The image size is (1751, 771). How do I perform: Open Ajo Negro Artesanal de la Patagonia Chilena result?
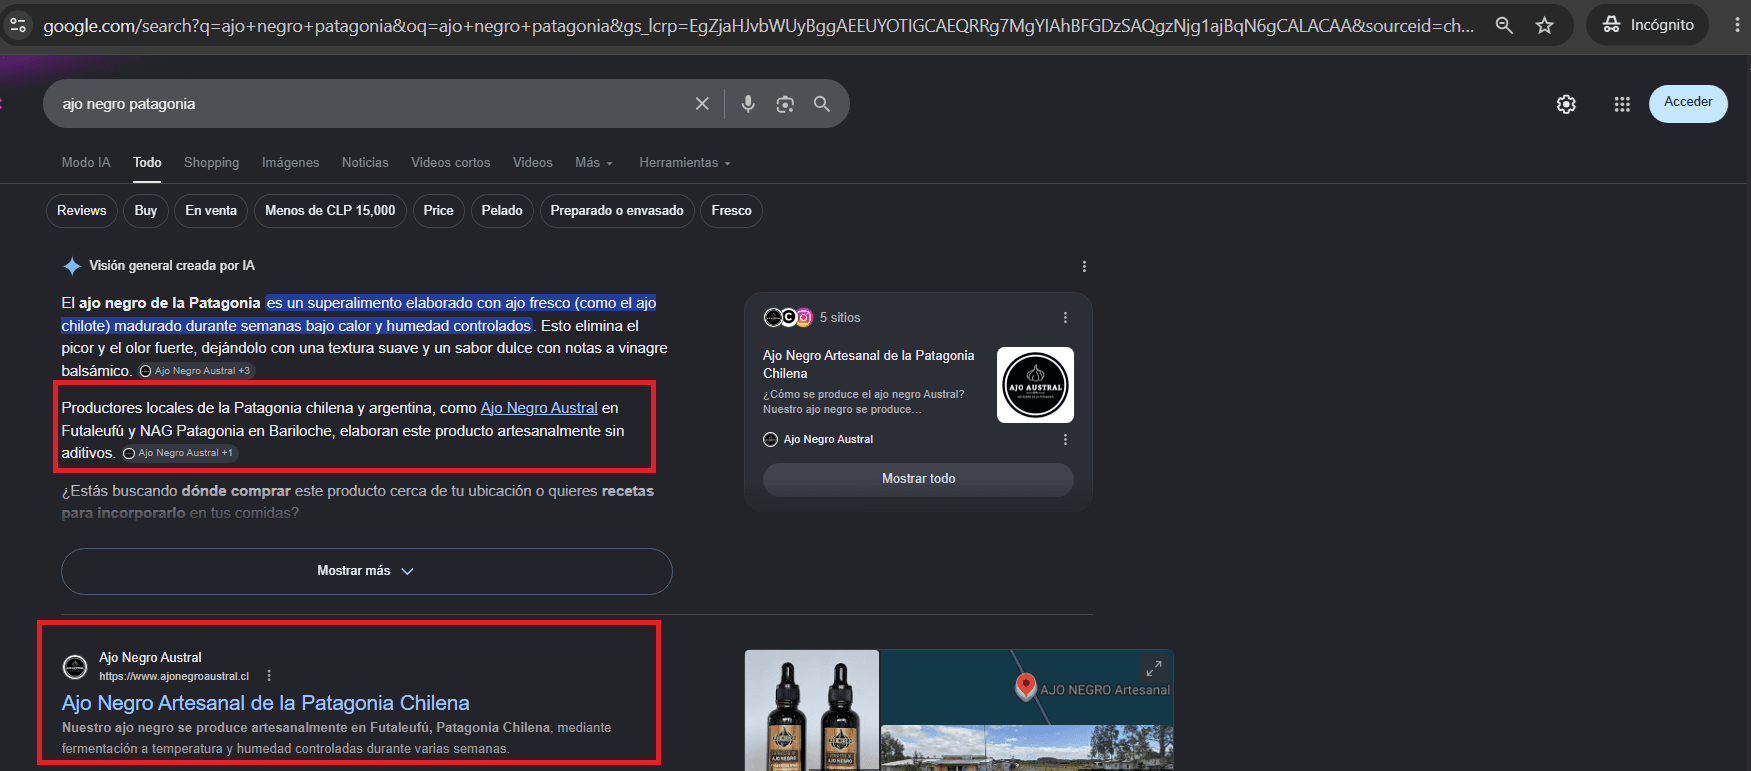click(265, 703)
